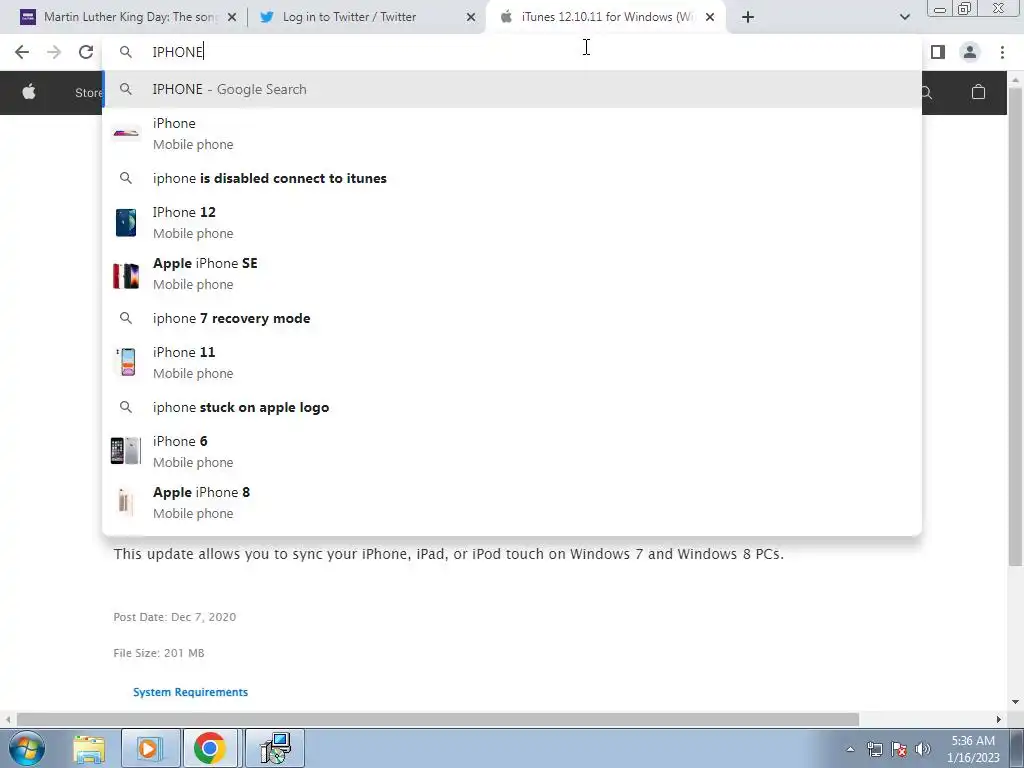Open the Apple shopping bag icon
Viewport: 1024px width, 768px height.
click(978, 92)
